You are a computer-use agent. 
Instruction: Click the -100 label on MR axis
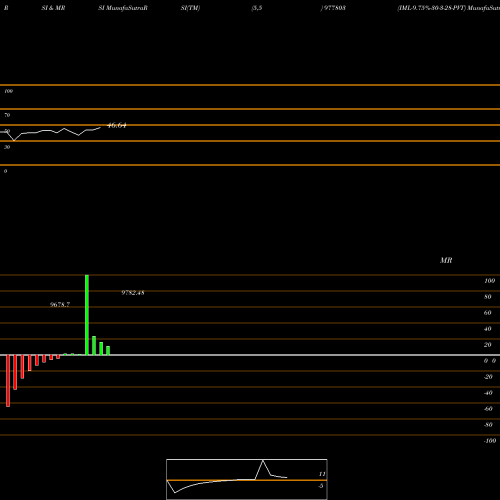pyautogui.click(x=490, y=441)
